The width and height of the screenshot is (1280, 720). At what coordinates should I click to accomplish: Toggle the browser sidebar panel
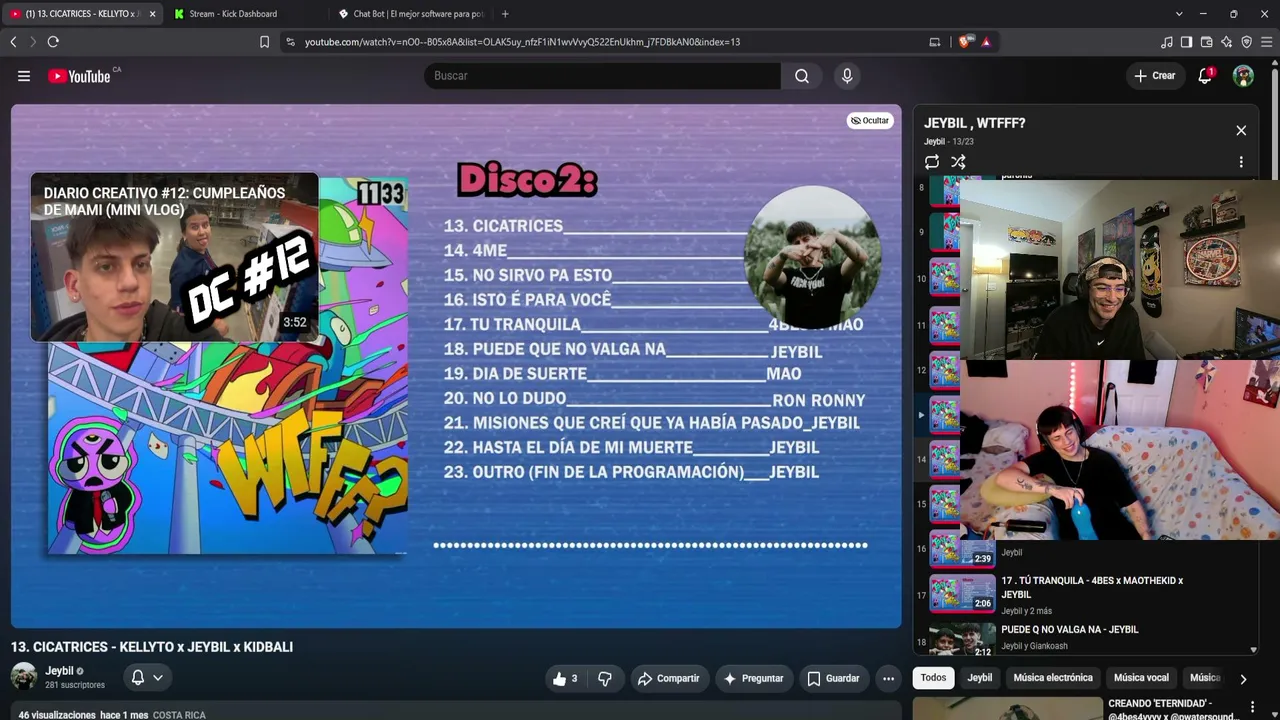tap(1186, 42)
